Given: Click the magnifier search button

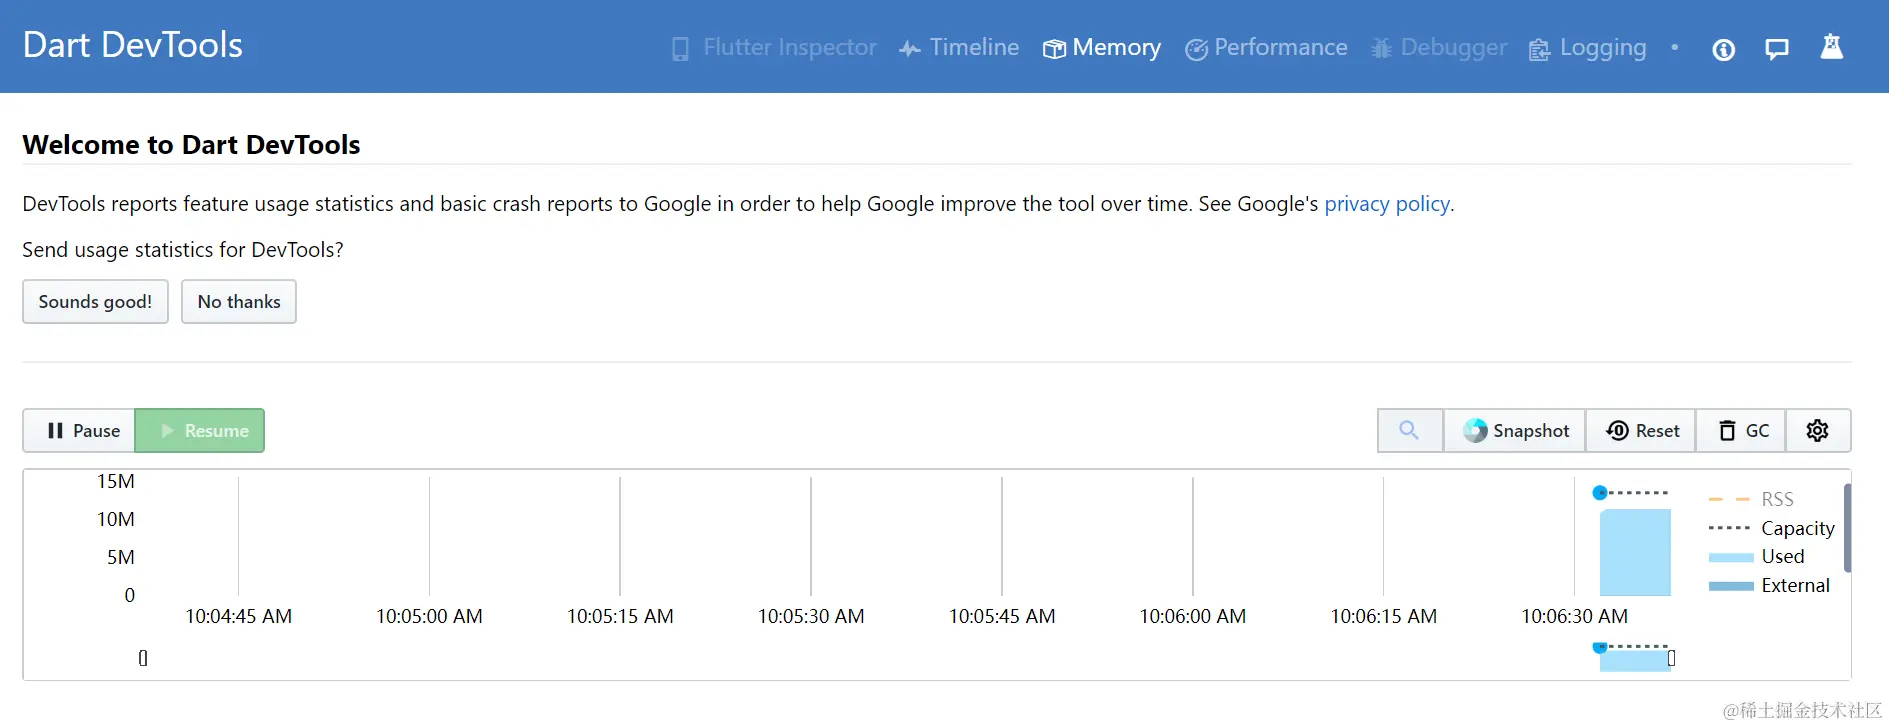Looking at the screenshot, I should pyautogui.click(x=1409, y=431).
